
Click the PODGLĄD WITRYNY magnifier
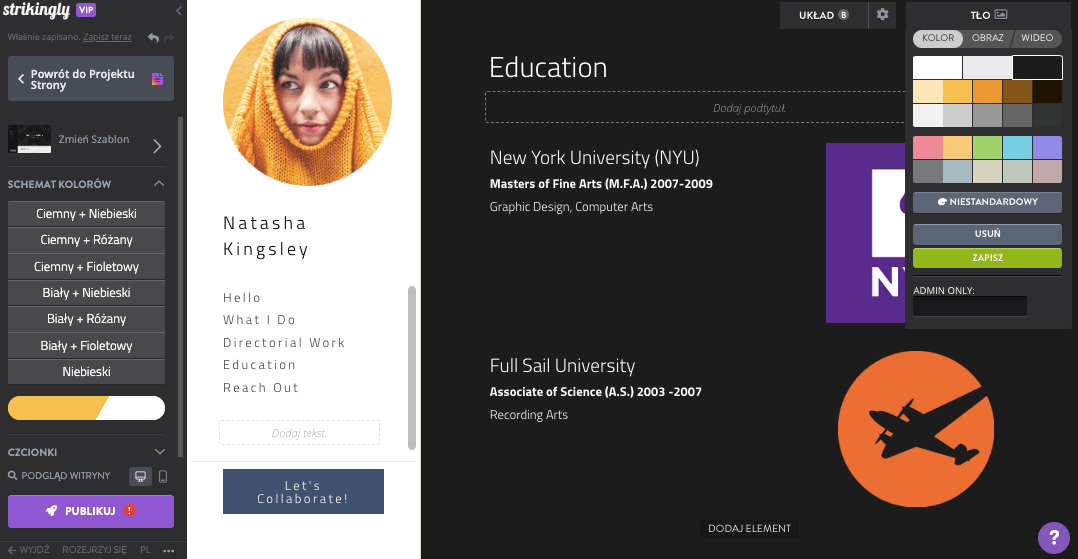[x=12, y=475]
